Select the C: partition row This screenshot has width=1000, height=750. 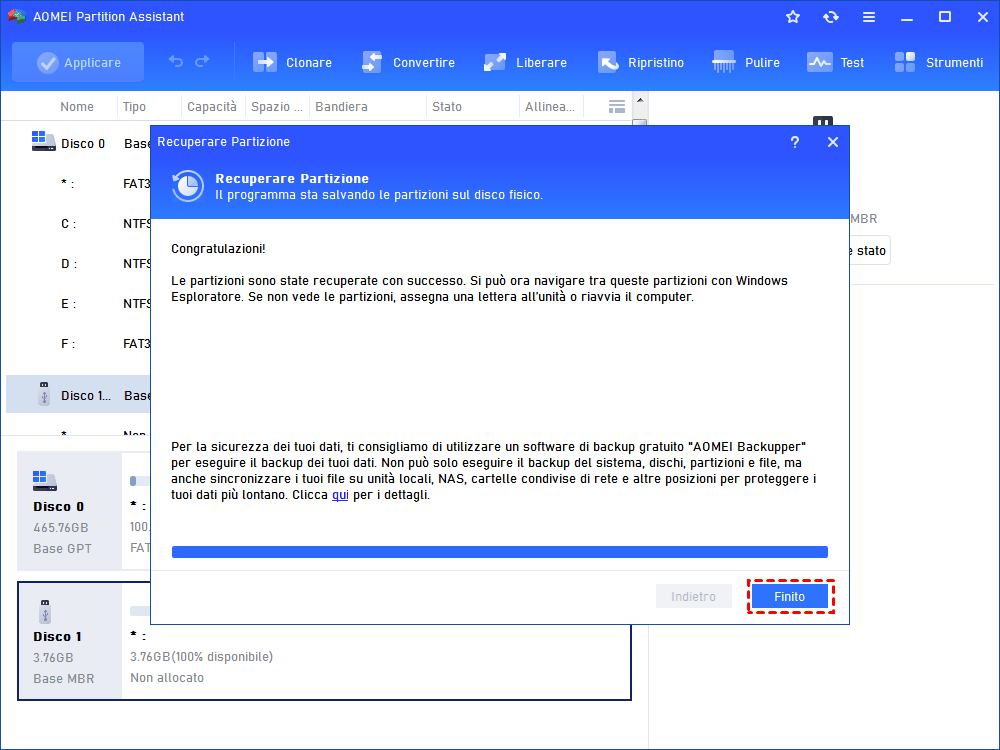pyautogui.click(x=78, y=224)
